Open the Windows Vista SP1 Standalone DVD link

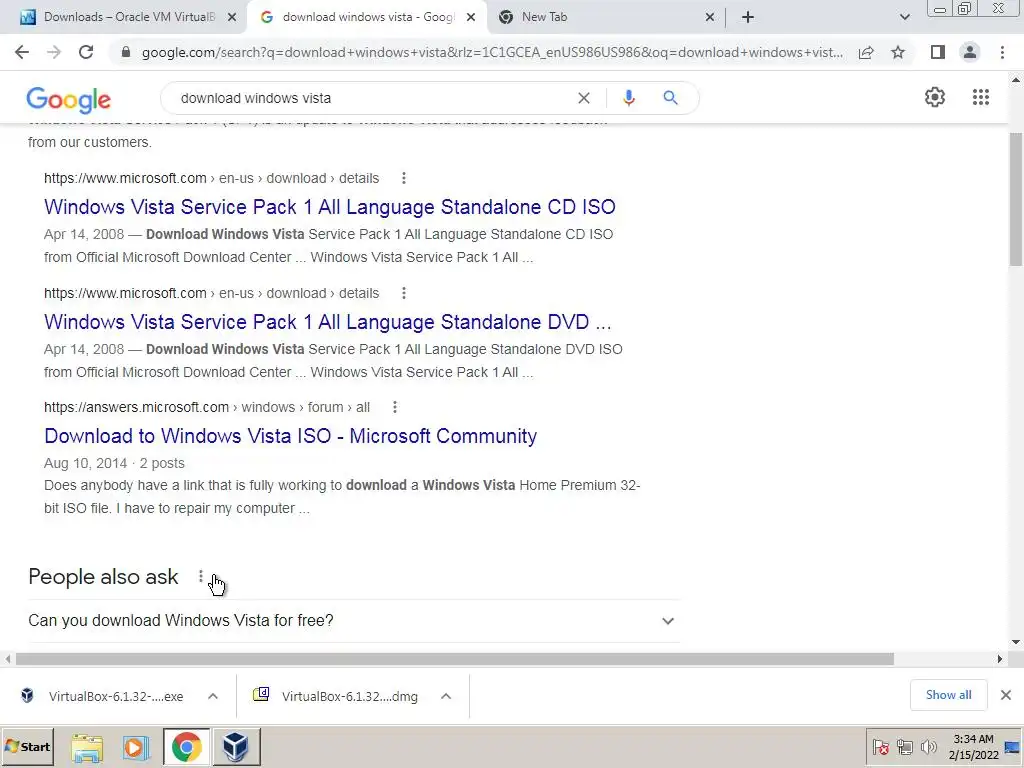tap(328, 322)
